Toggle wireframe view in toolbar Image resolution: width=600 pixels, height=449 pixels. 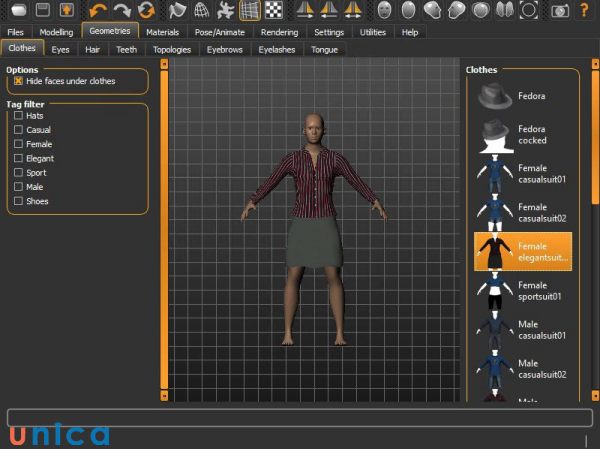click(202, 11)
